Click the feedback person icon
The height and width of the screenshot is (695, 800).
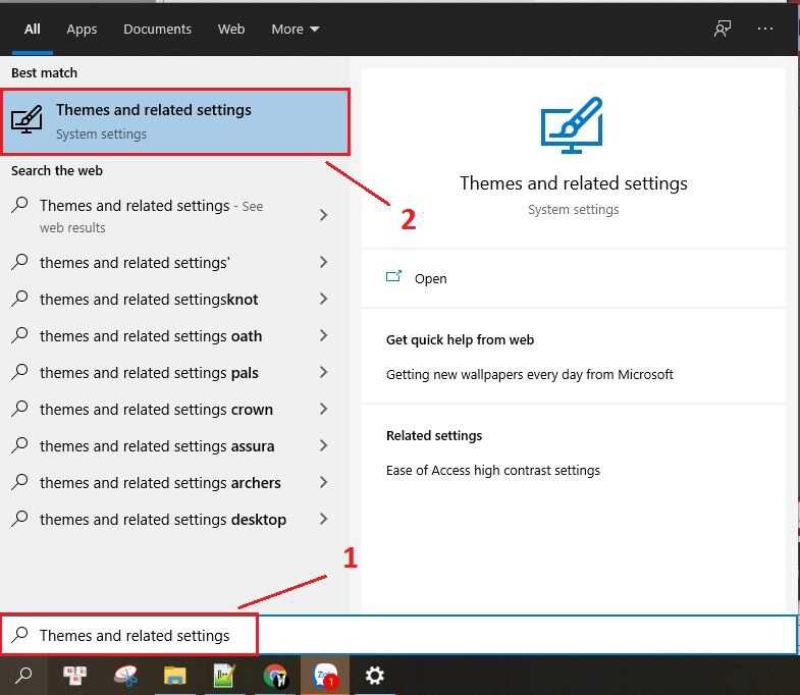point(722,29)
